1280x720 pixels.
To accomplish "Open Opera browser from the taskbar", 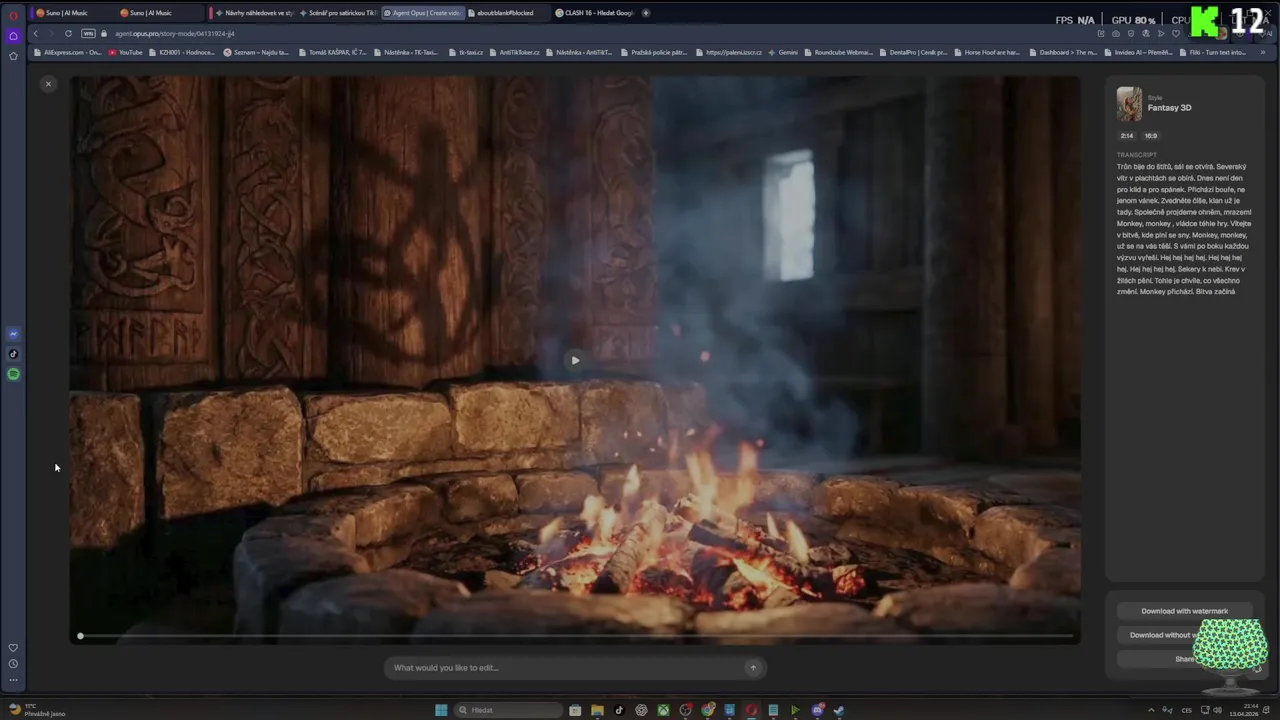I will click(x=751, y=710).
